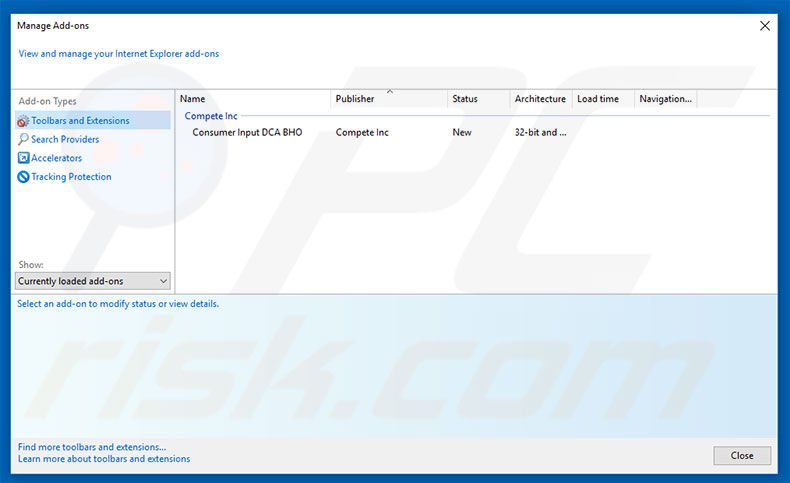This screenshot has height=483, width=790.
Task: Click the Accelerators arrow icon
Action: point(23,158)
